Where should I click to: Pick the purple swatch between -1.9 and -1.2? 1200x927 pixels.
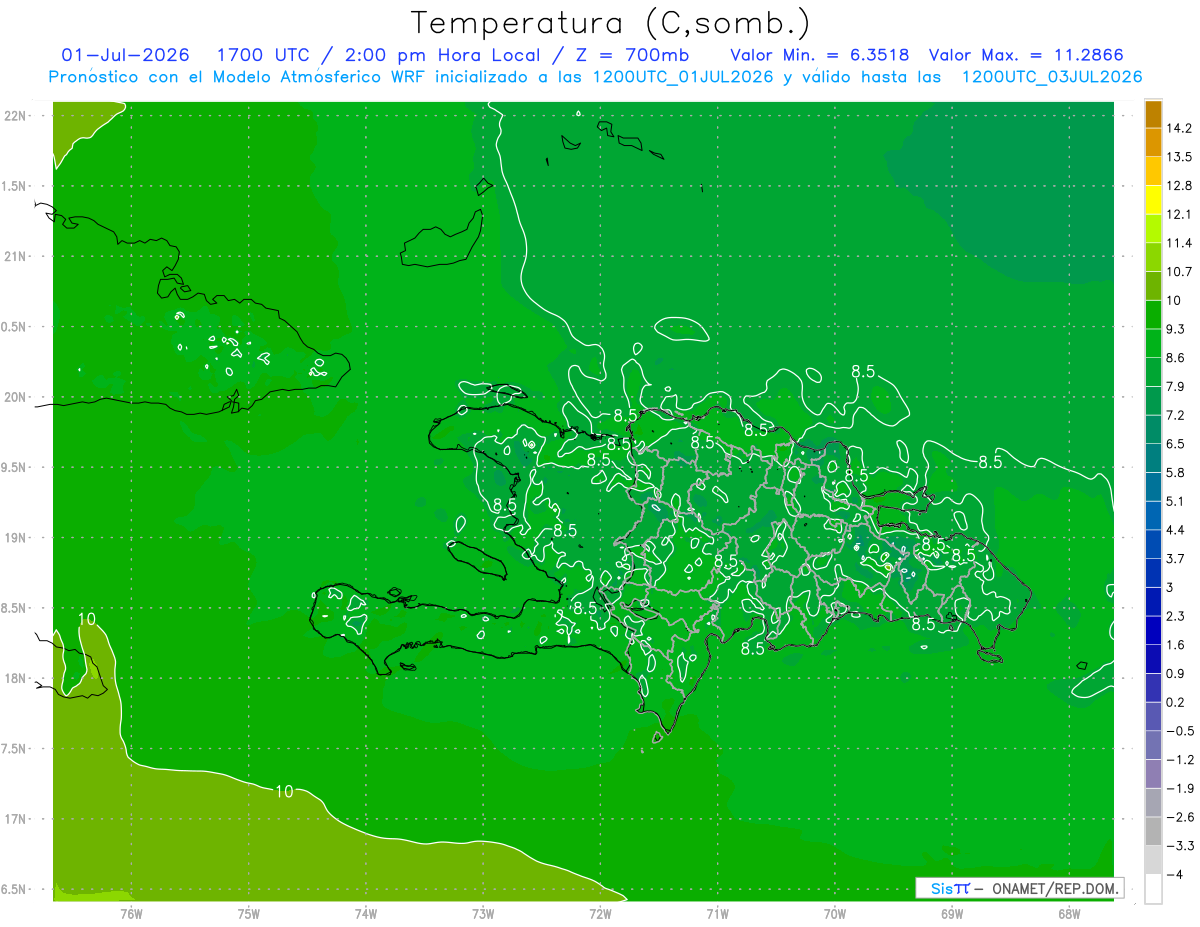(1153, 774)
